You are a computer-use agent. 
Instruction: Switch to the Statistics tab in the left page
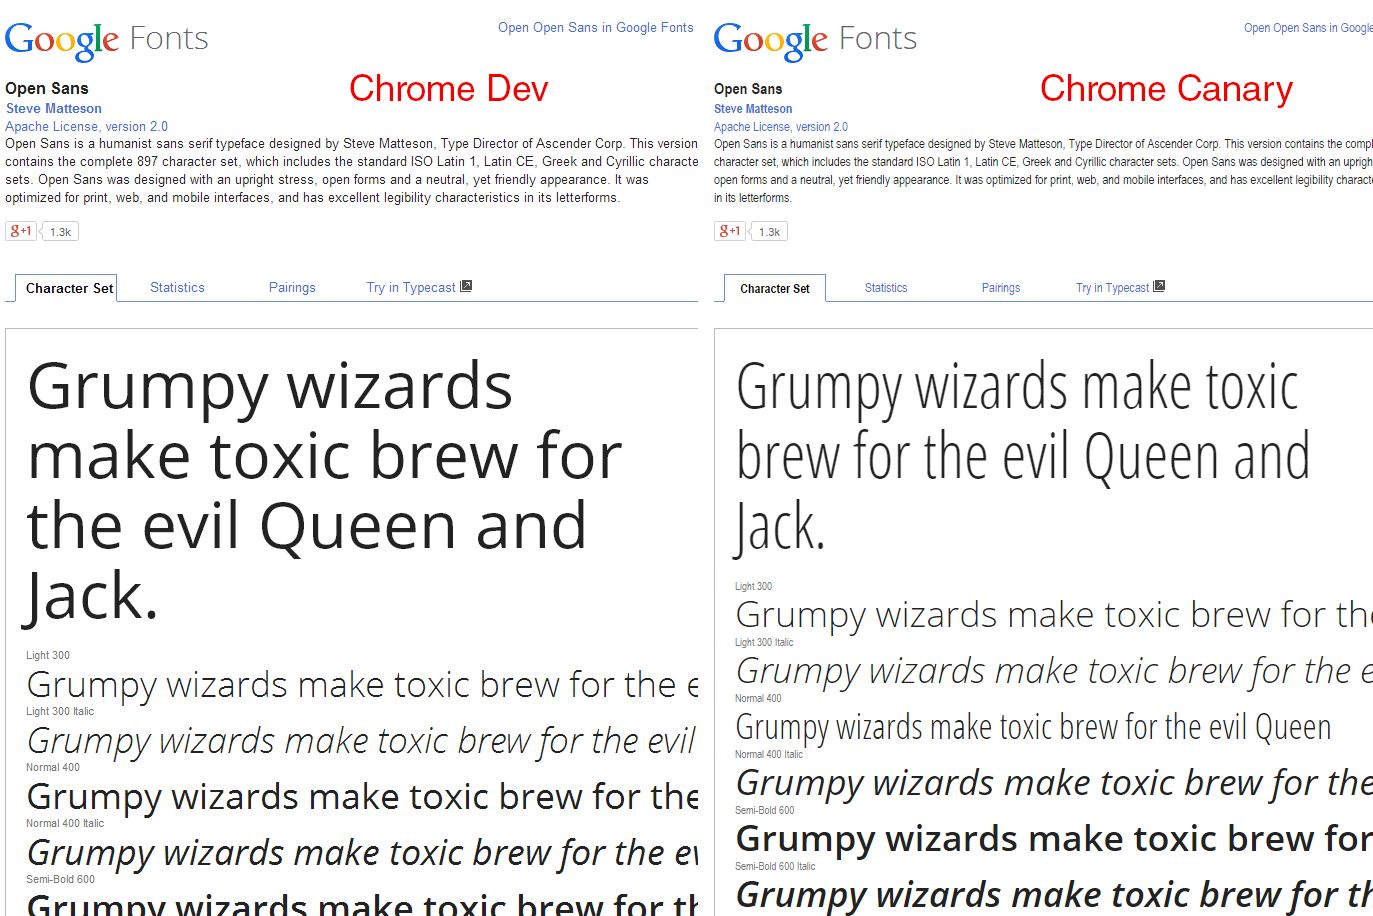click(177, 287)
